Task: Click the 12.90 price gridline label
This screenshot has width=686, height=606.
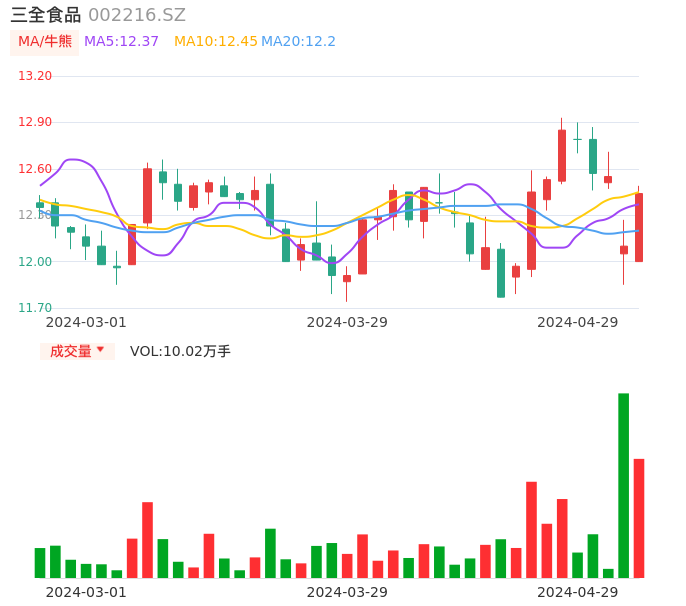Action: tap(36, 122)
